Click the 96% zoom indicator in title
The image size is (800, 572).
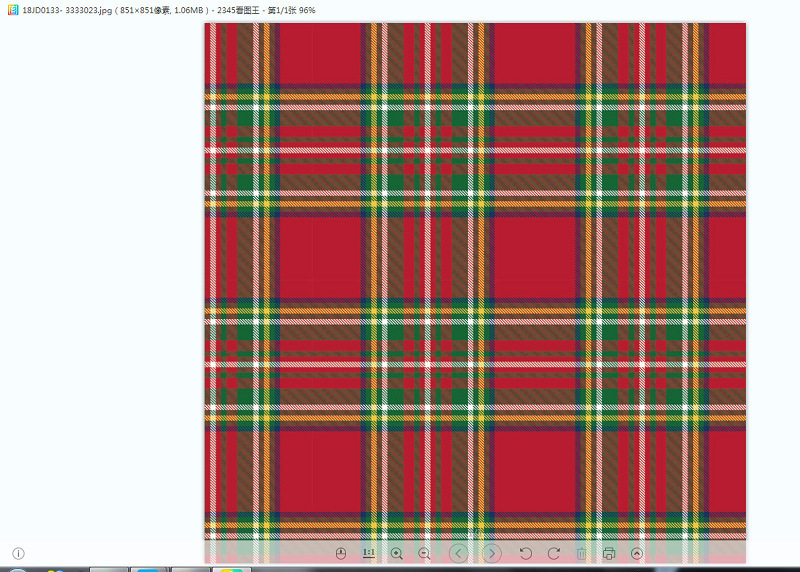(x=307, y=10)
